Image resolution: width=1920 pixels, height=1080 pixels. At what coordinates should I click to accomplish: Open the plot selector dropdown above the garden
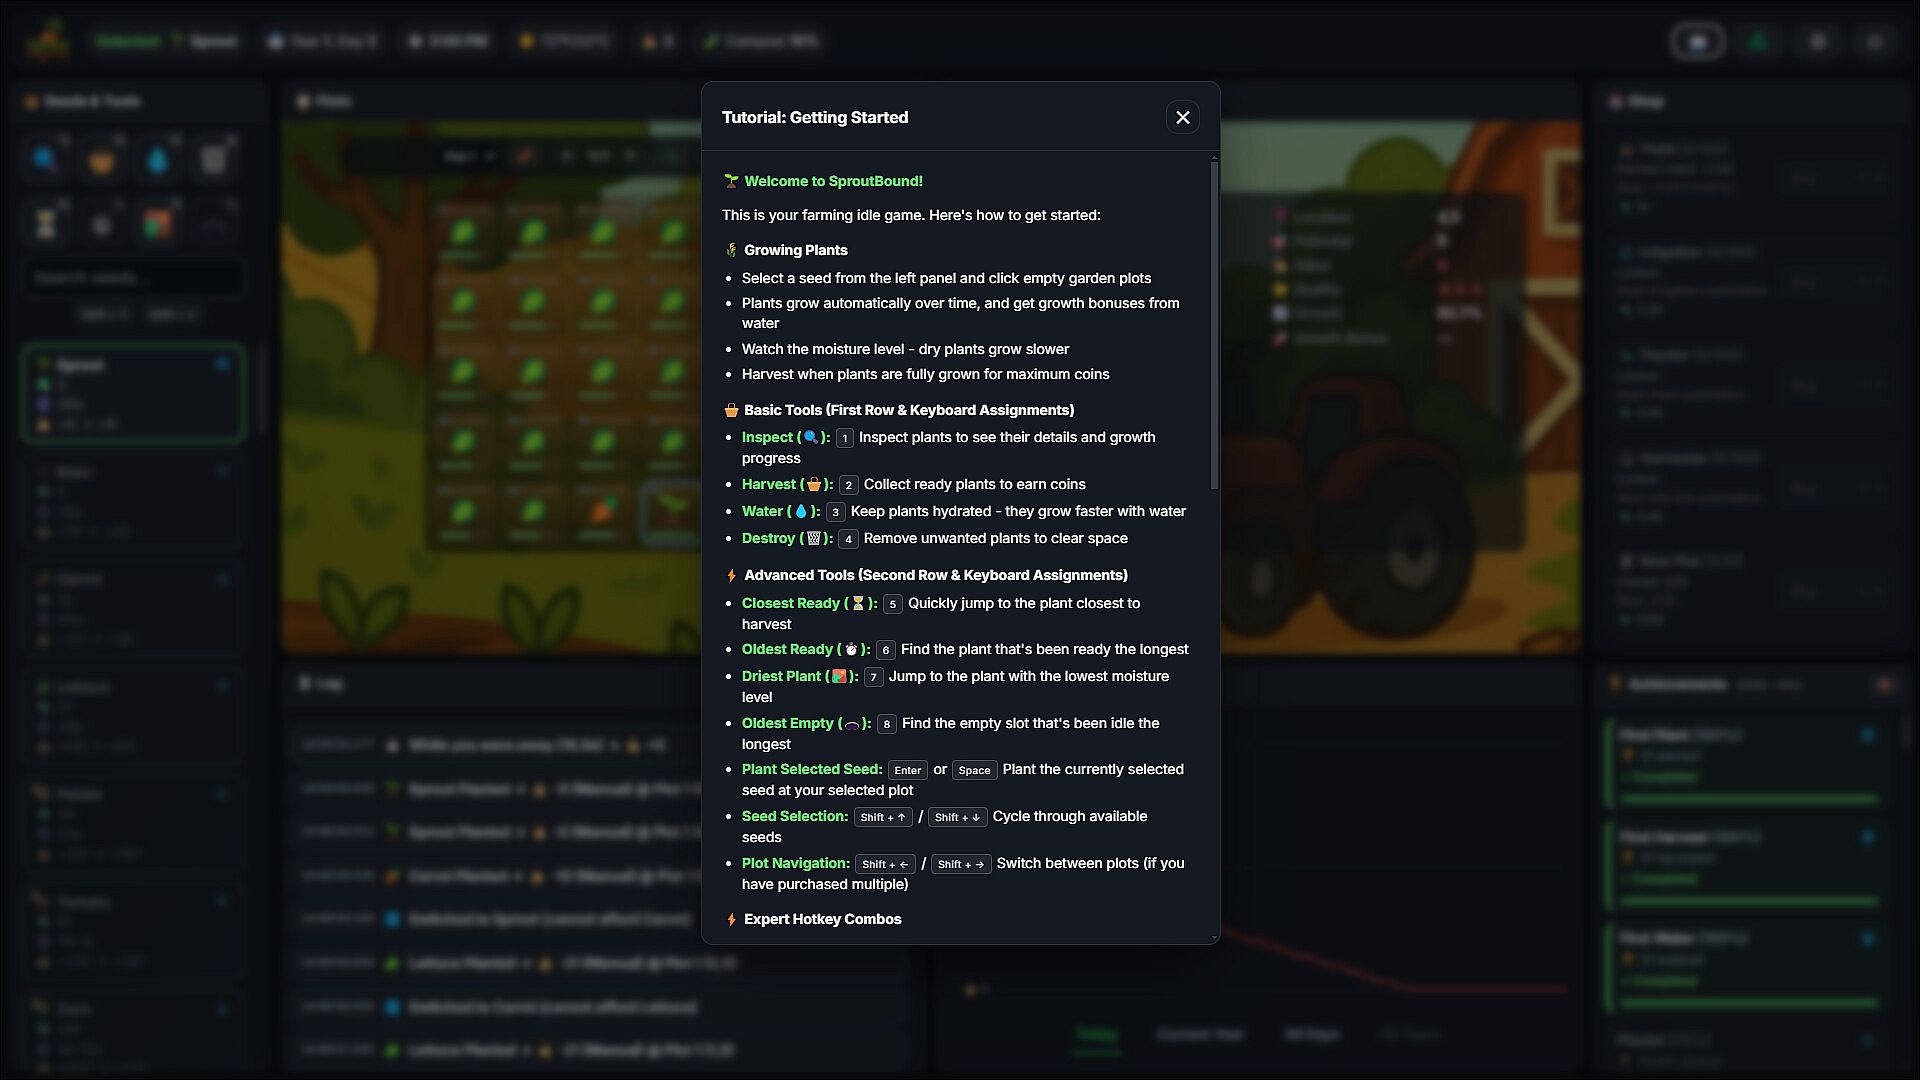coord(470,156)
